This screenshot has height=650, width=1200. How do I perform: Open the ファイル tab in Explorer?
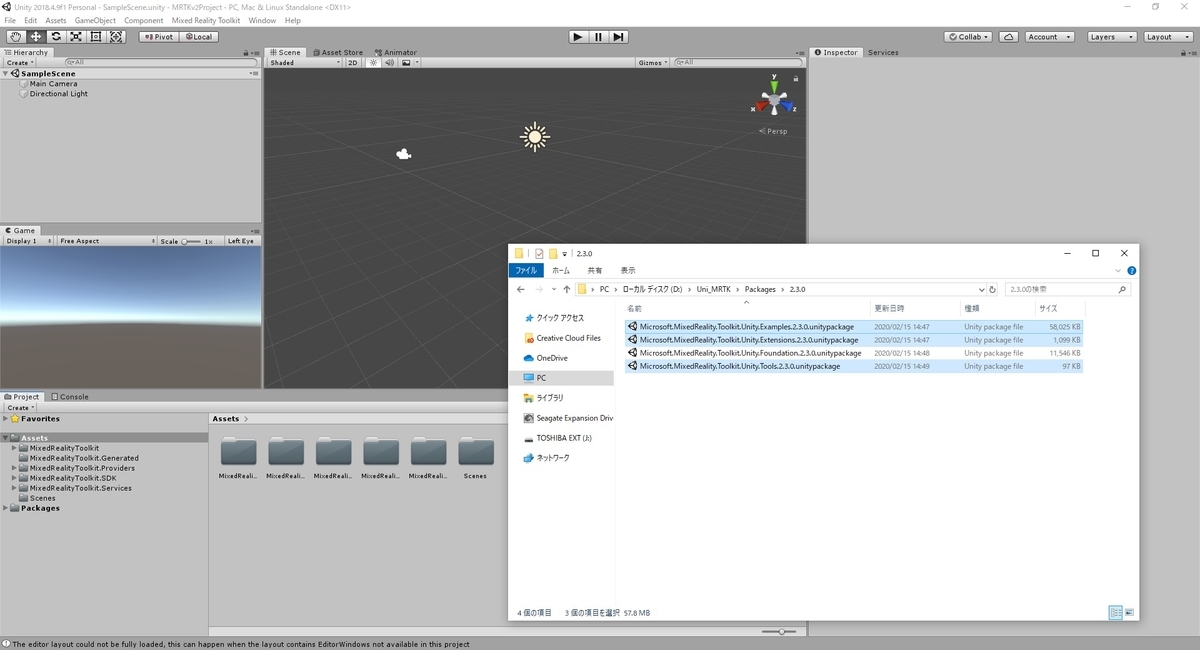coord(526,270)
